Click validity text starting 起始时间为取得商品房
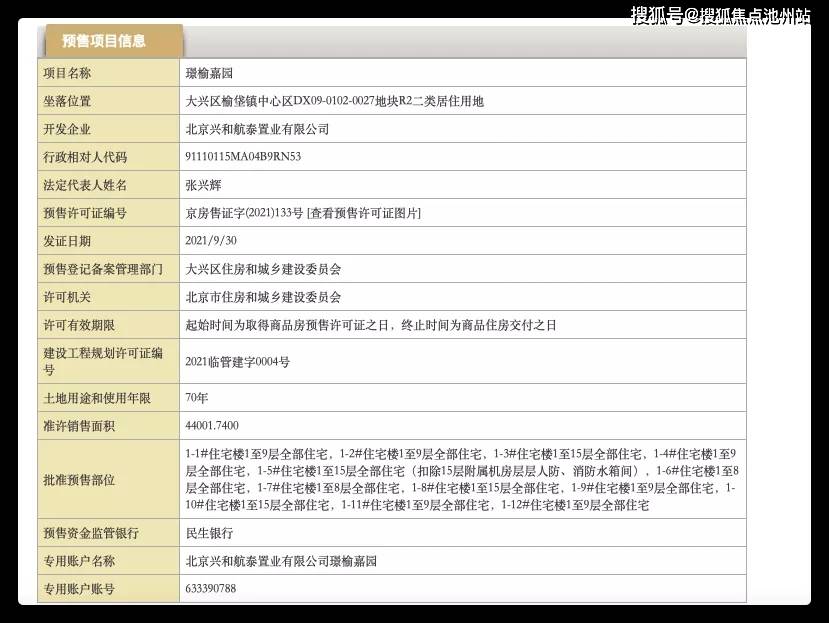This screenshot has width=829, height=623. (x=371, y=325)
